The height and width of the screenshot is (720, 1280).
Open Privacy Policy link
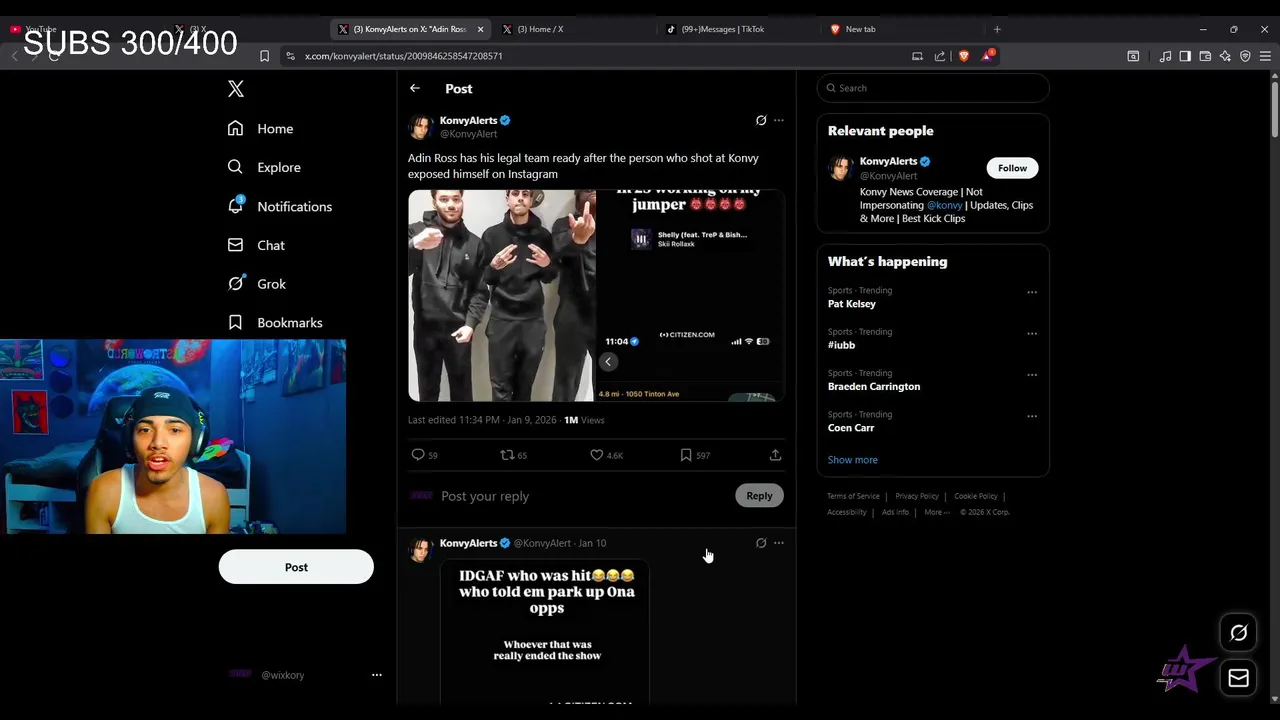click(x=917, y=496)
